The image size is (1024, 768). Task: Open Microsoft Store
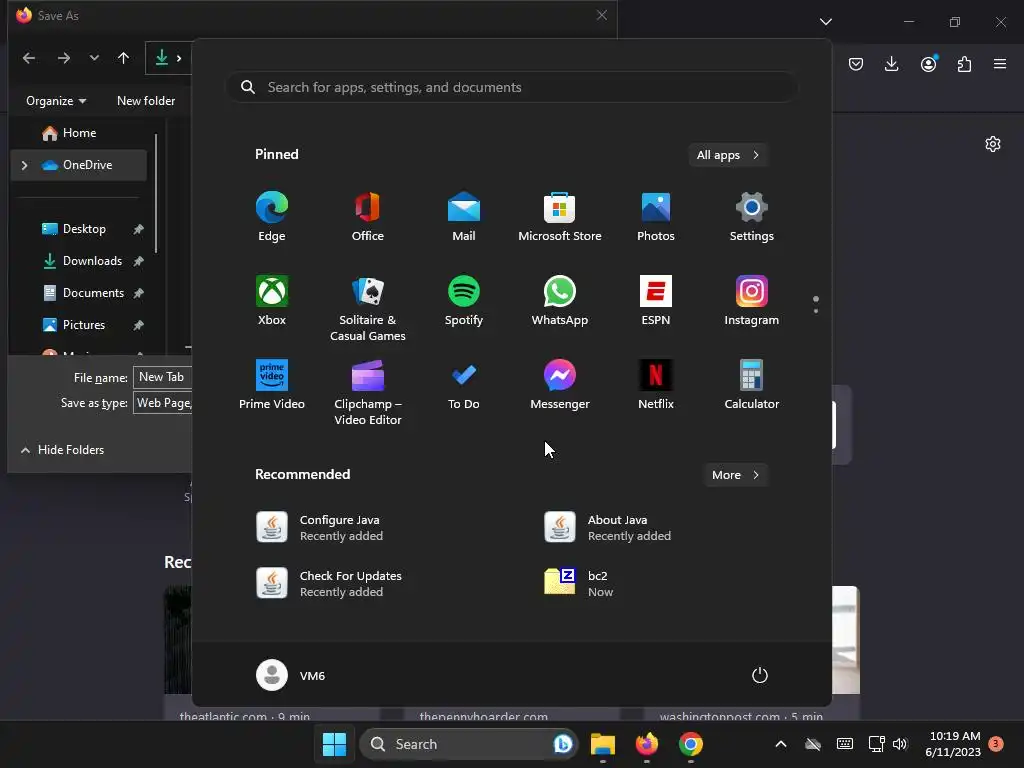(560, 217)
